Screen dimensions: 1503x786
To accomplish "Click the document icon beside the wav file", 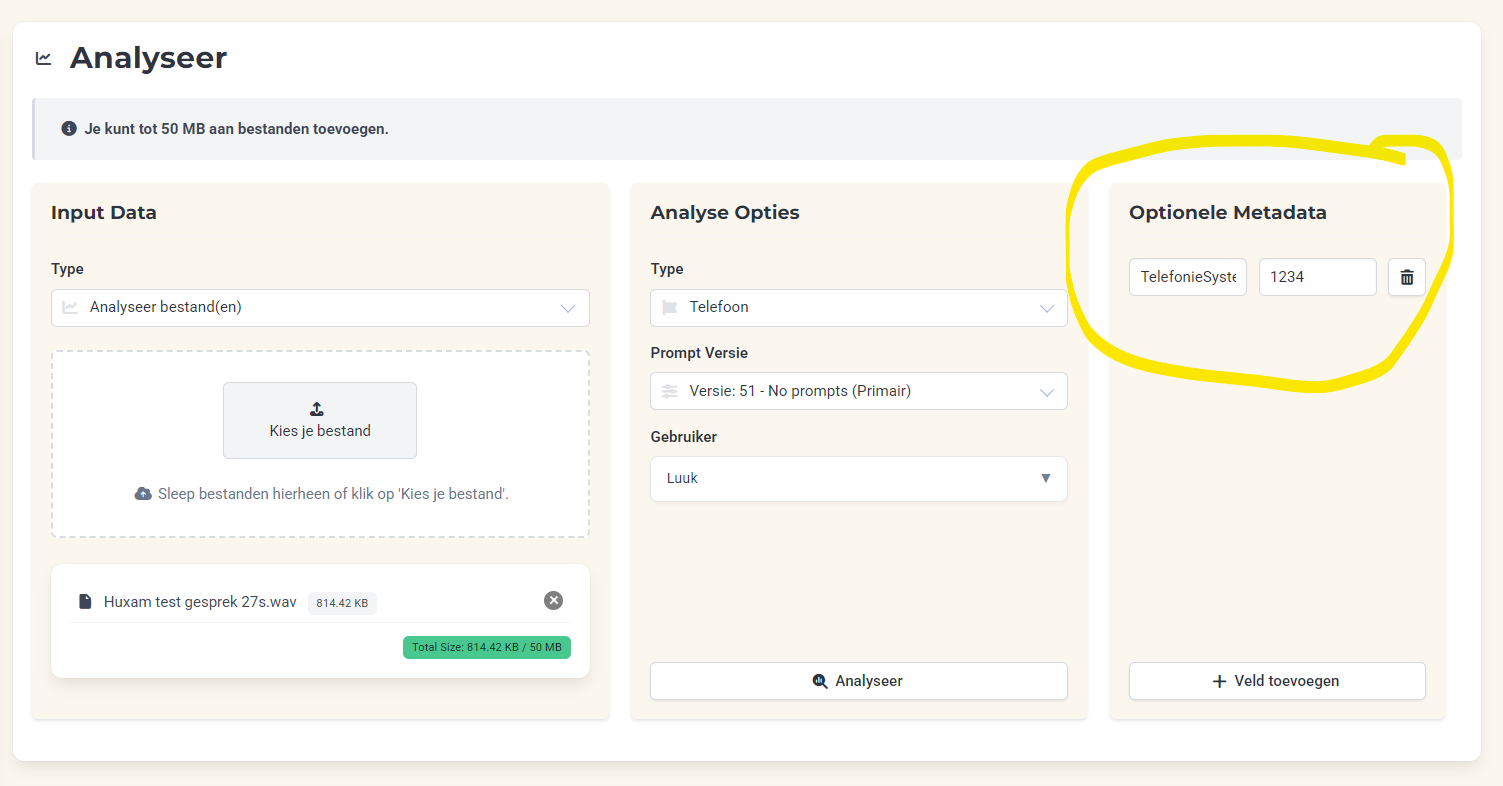I will coord(86,602).
